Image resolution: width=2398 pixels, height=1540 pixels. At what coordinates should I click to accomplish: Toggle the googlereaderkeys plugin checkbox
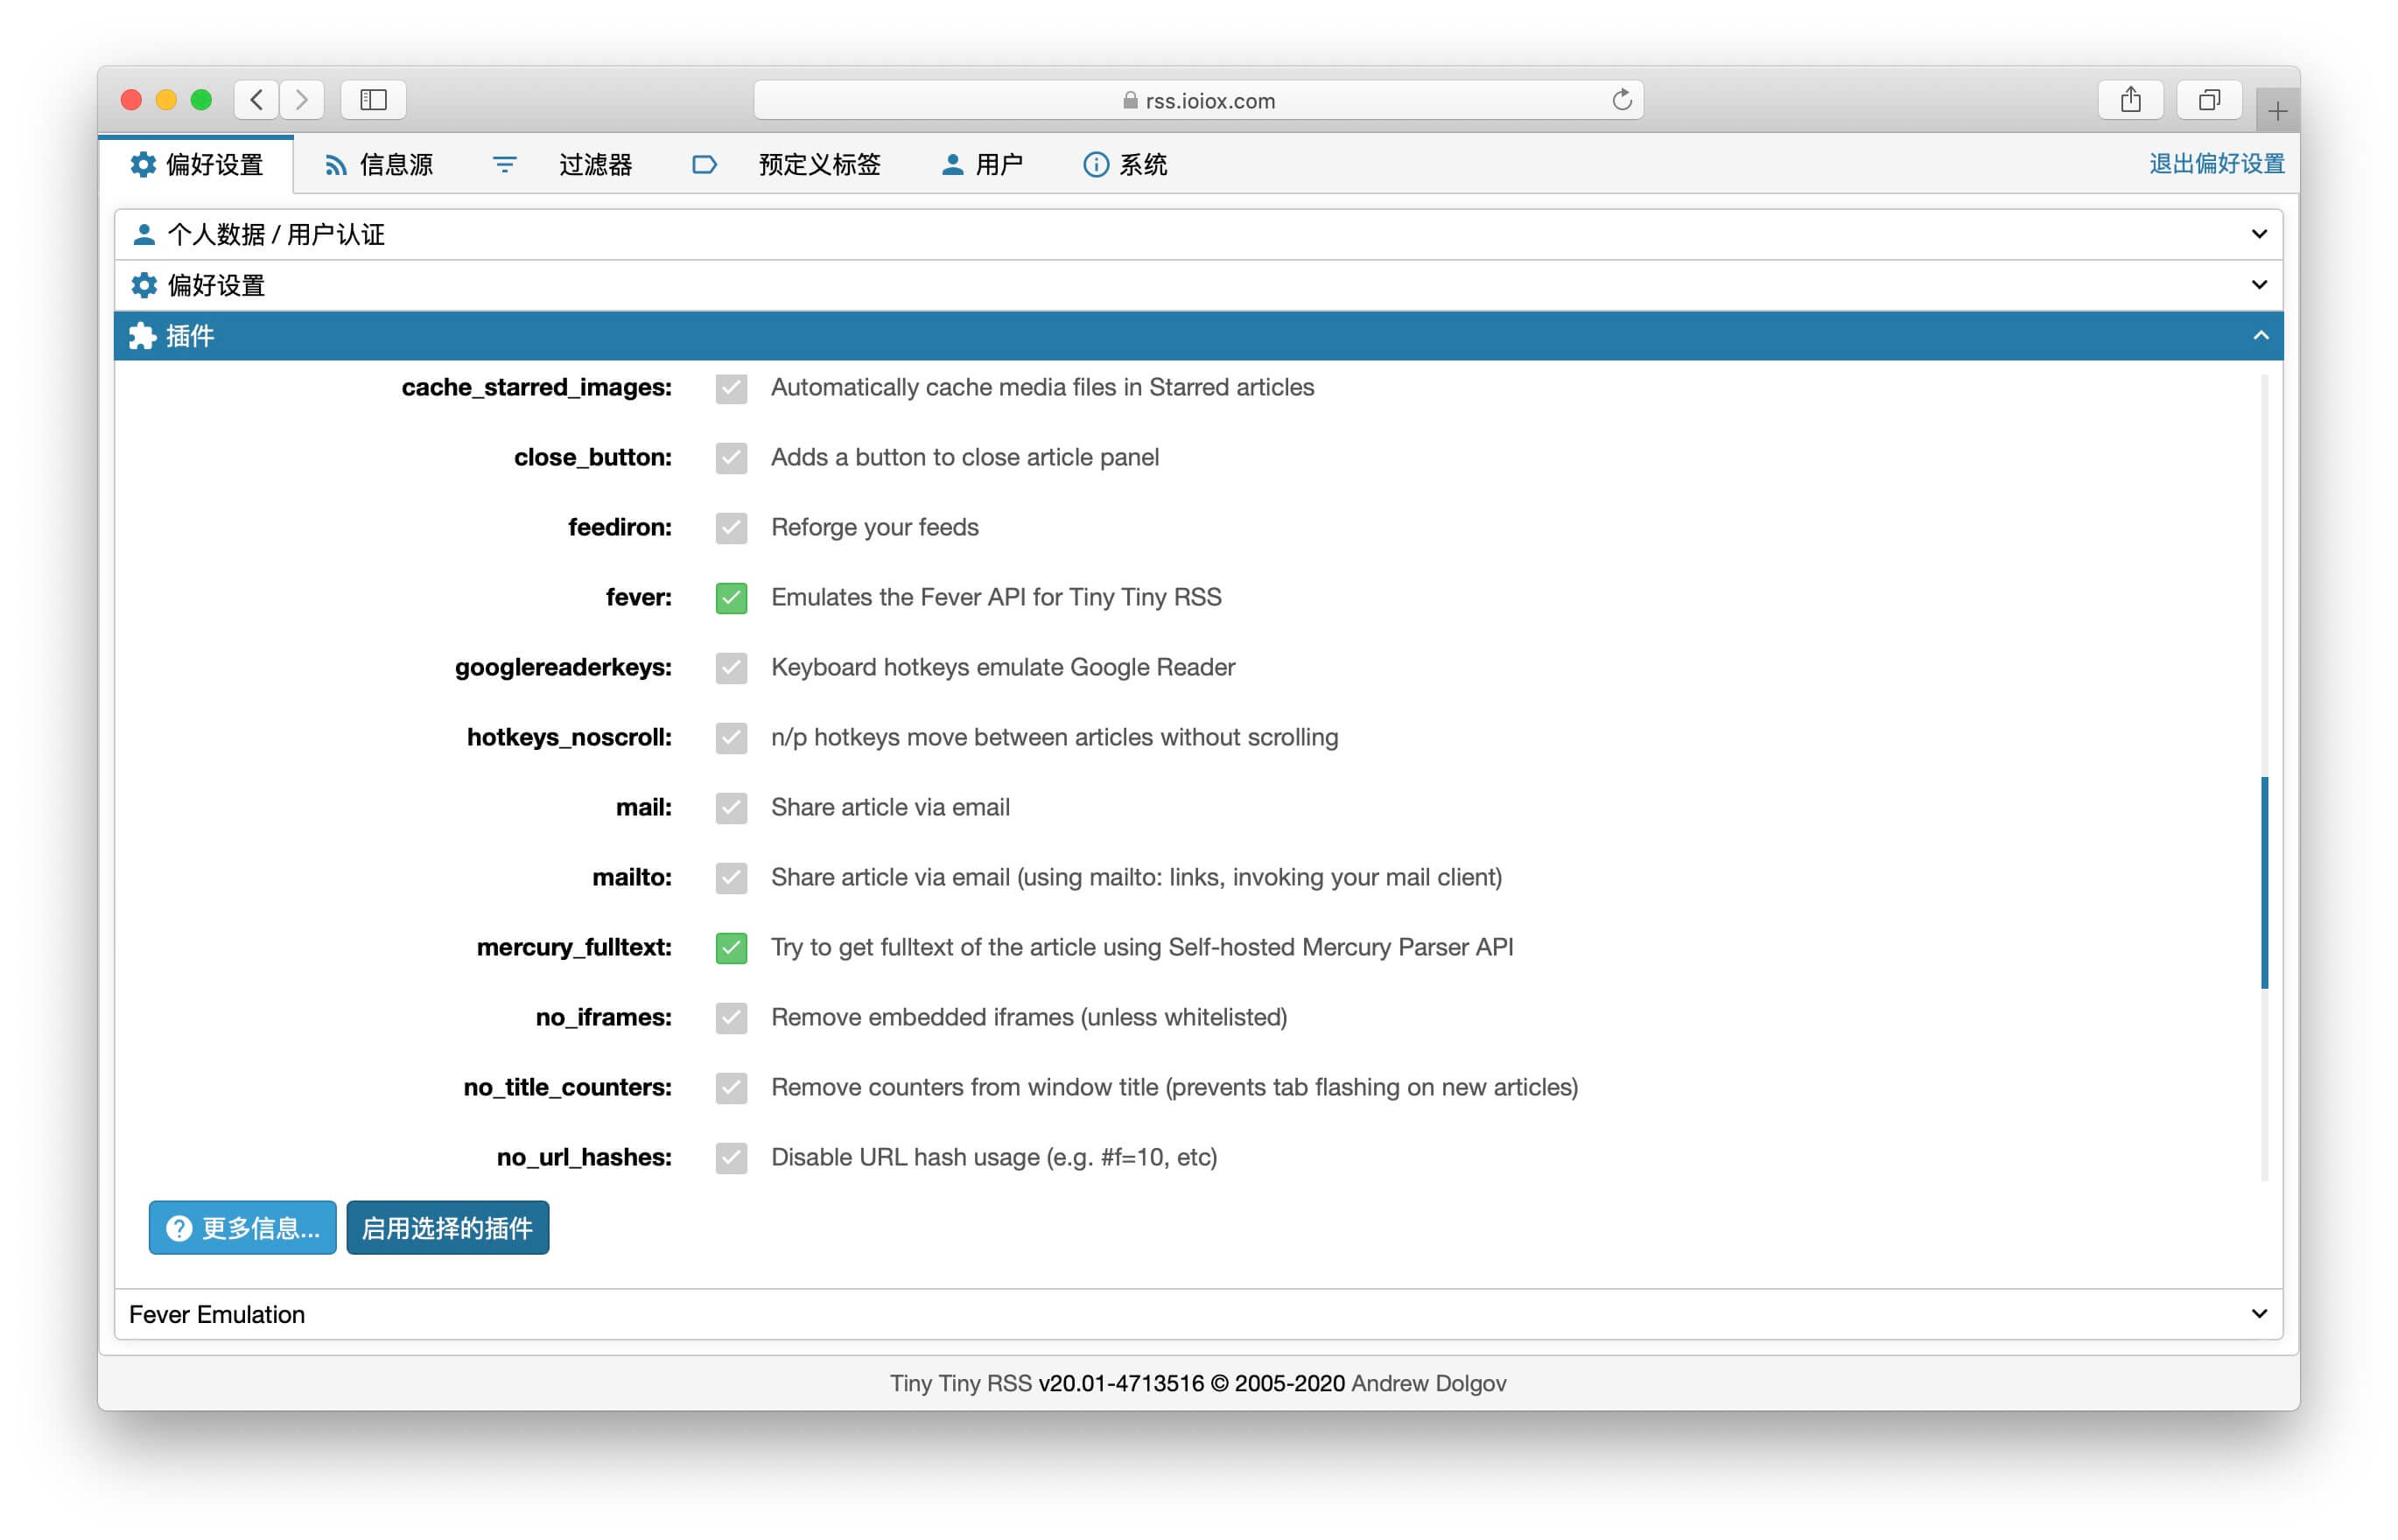(x=731, y=668)
